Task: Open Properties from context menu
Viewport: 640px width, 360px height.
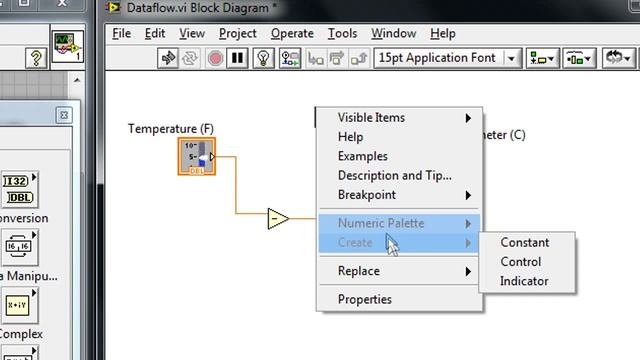Action: [x=399, y=300]
